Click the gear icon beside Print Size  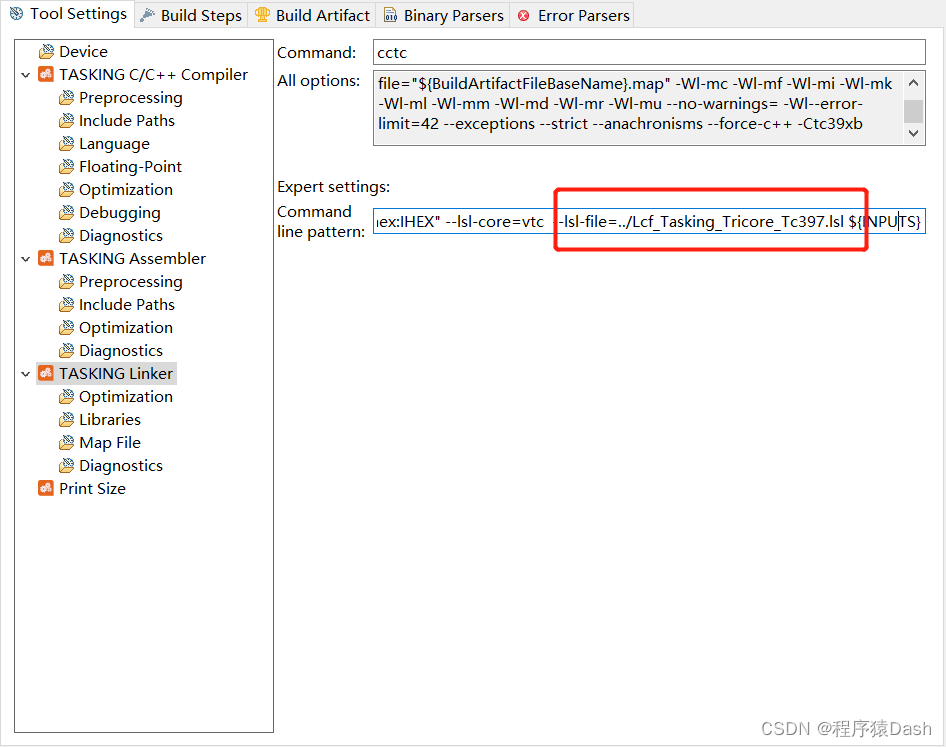pyautogui.click(x=46, y=488)
